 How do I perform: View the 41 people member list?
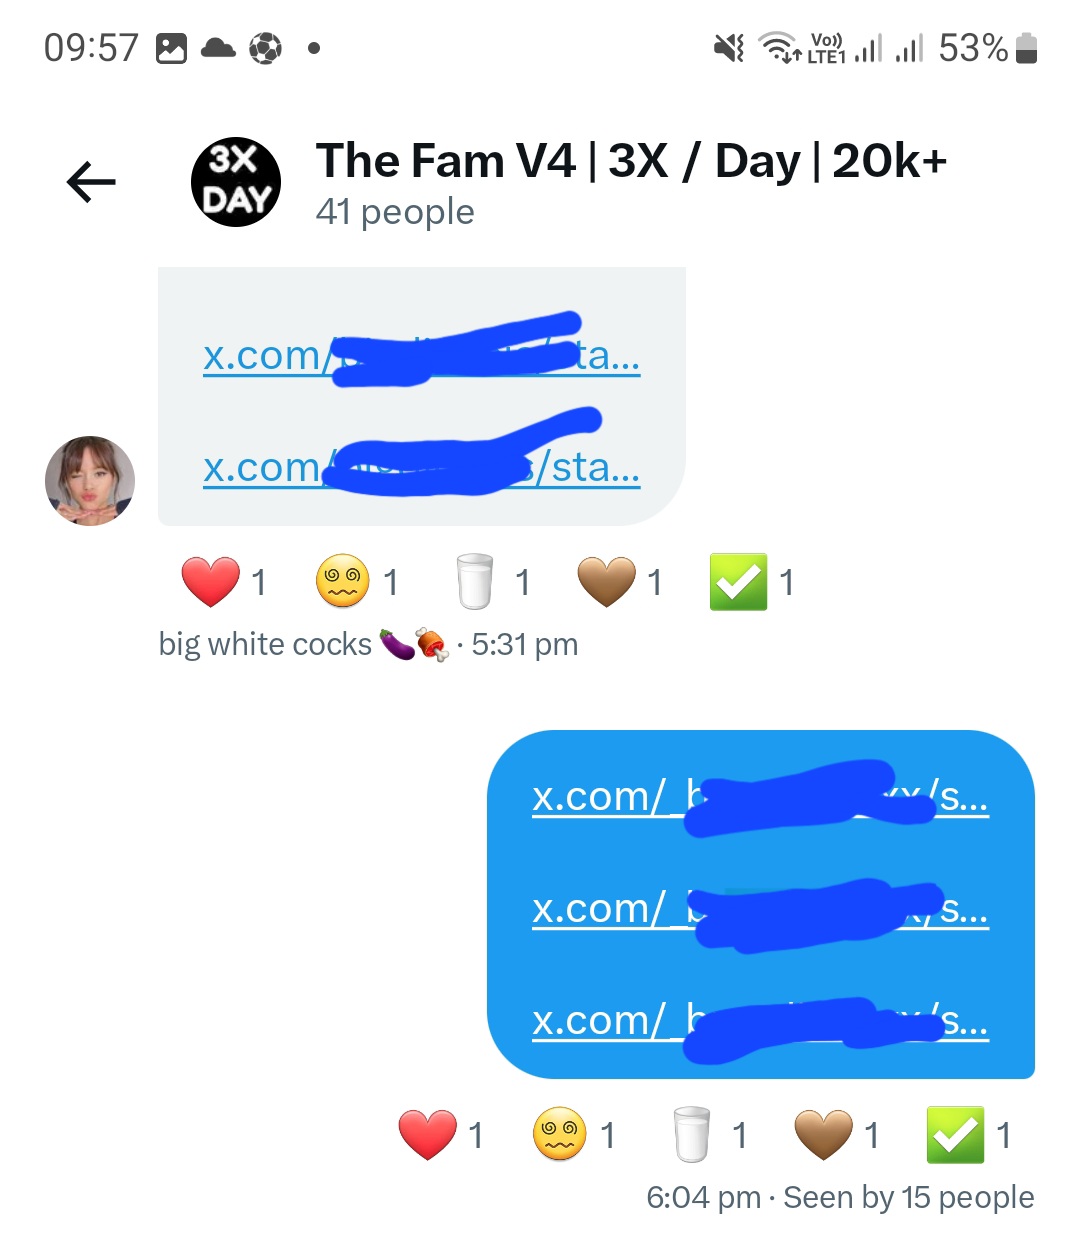tap(395, 212)
